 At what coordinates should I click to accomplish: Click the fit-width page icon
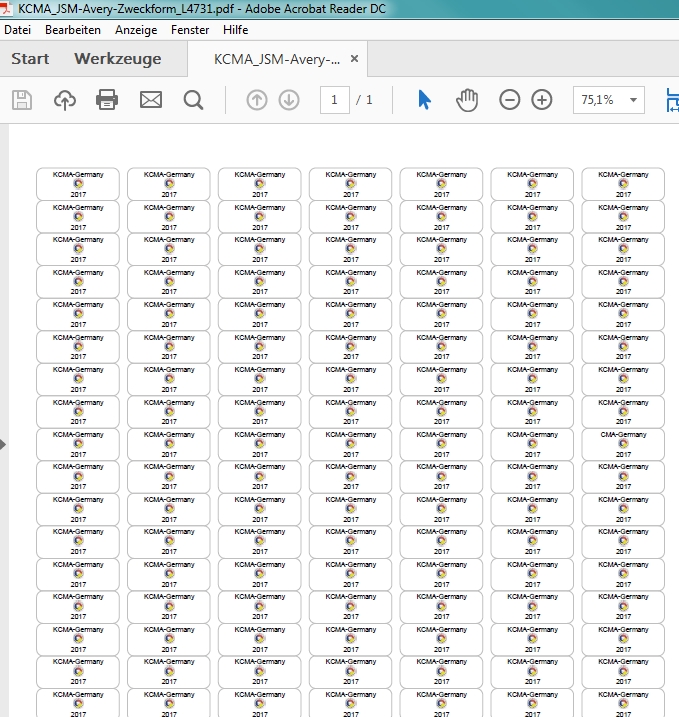pos(673,100)
